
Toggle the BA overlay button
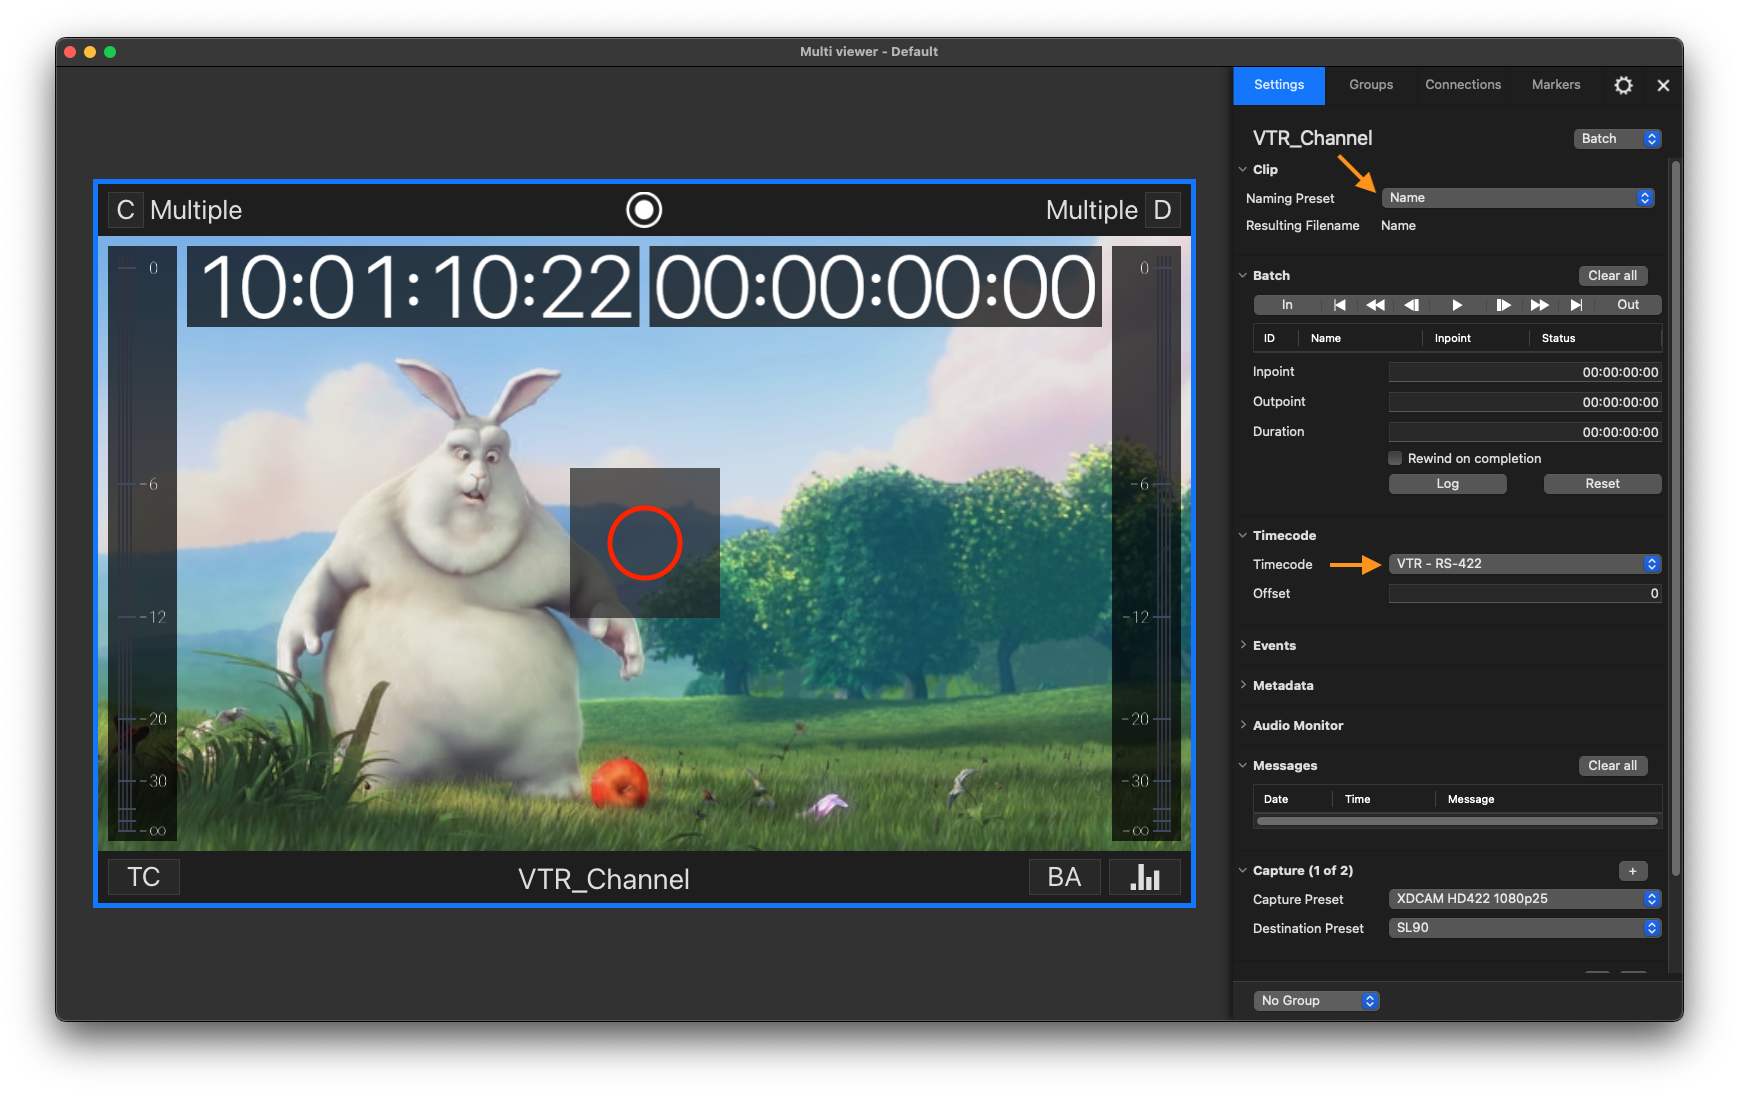(x=1064, y=877)
